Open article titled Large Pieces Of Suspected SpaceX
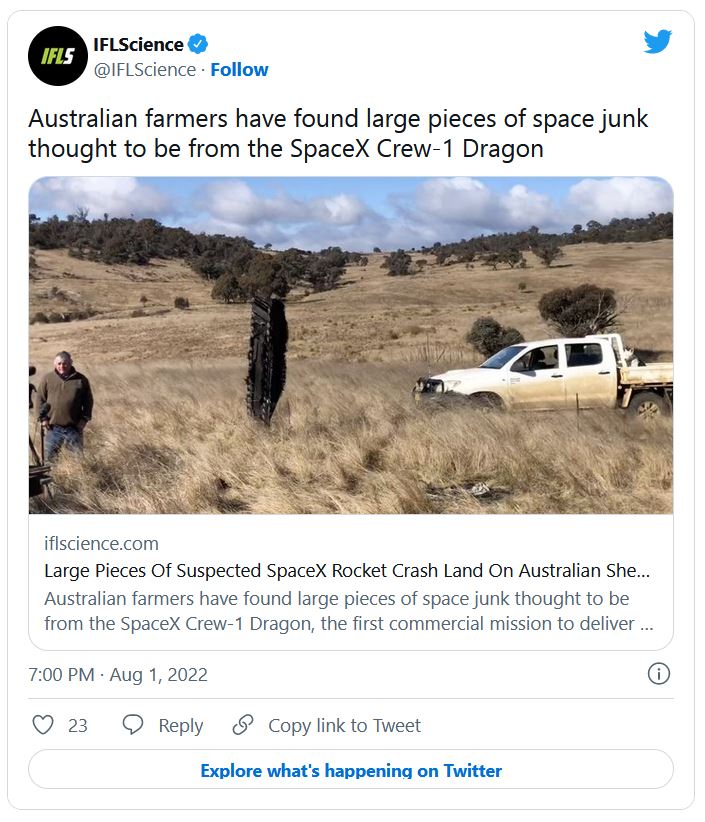The width and height of the screenshot is (705, 822). pyautogui.click(x=347, y=570)
